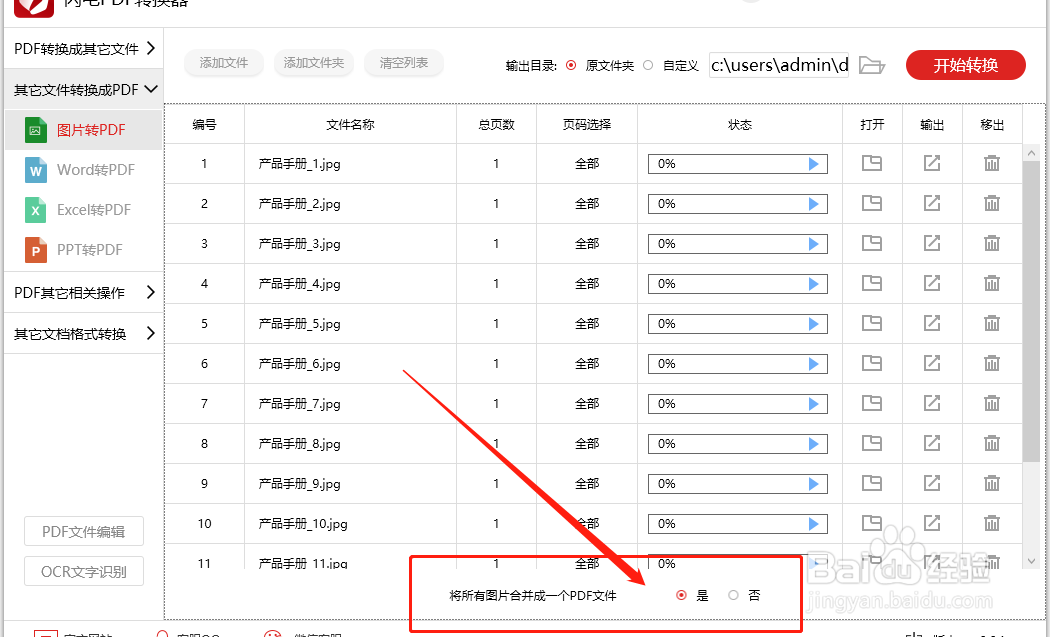Select Word转PDF in sidebar
Screen dimensions: 1051x637
[84, 170]
